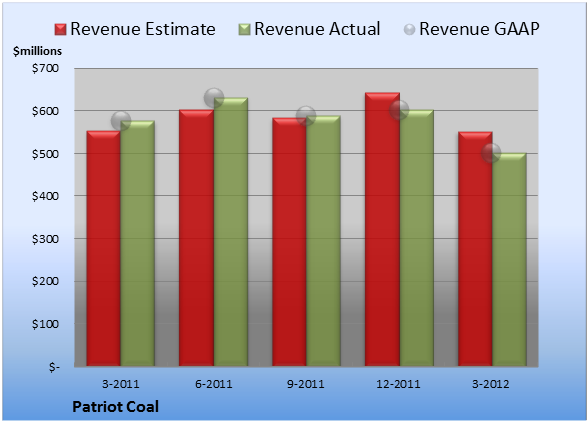
Task: Click the GAAP sphere marker for 9-2011
Action: coord(306,116)
